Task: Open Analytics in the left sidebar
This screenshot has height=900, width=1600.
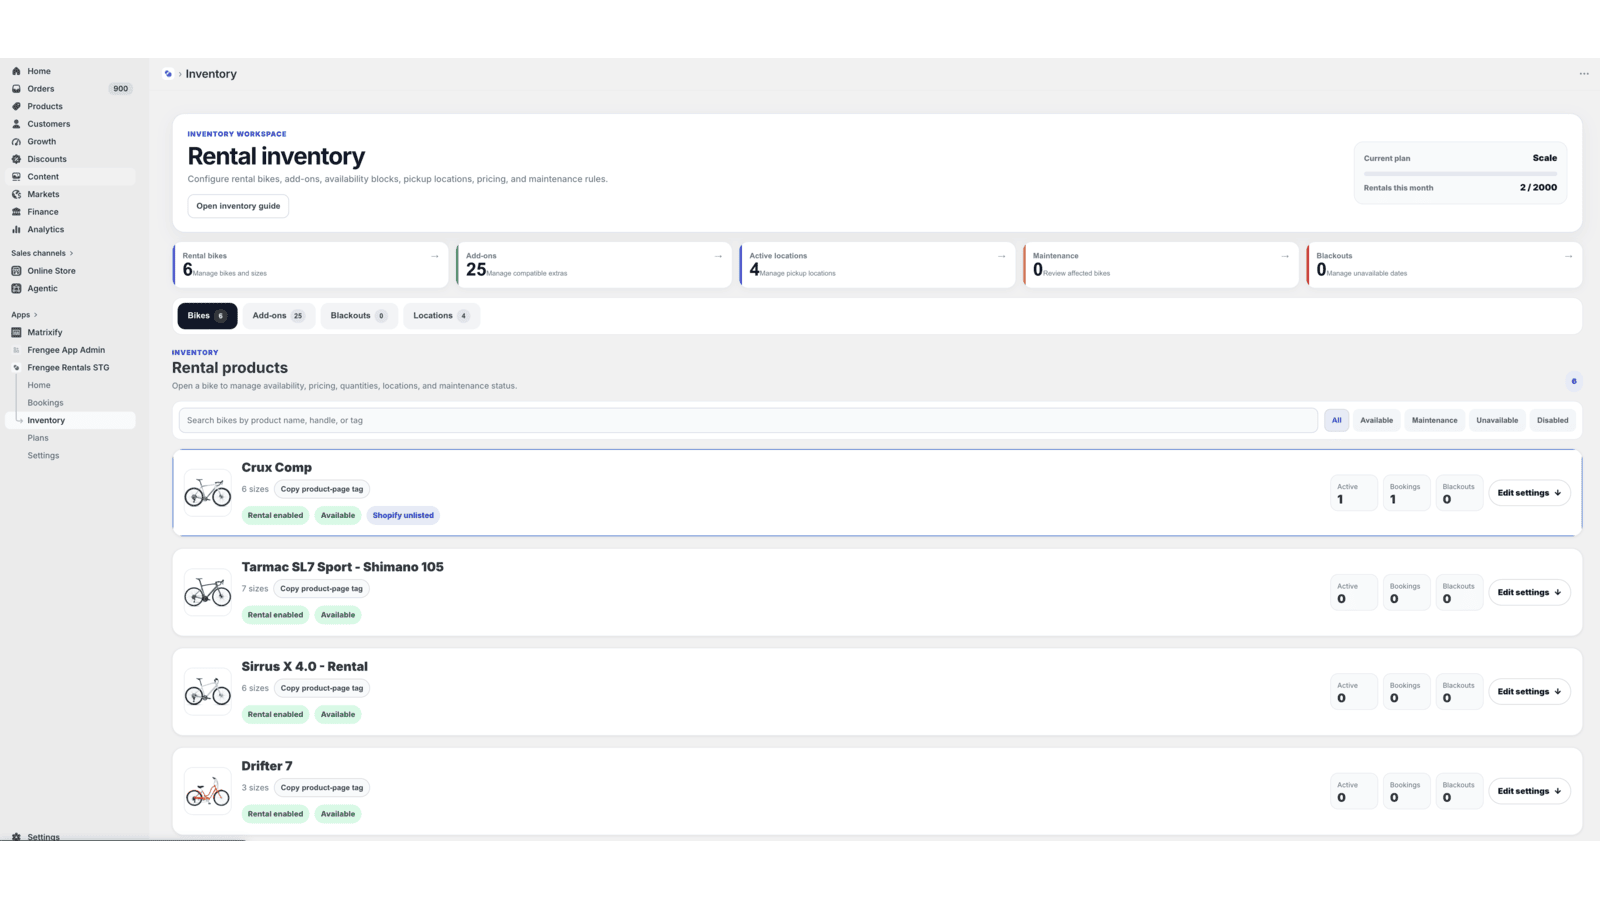Action: click(x=45, y=229)
